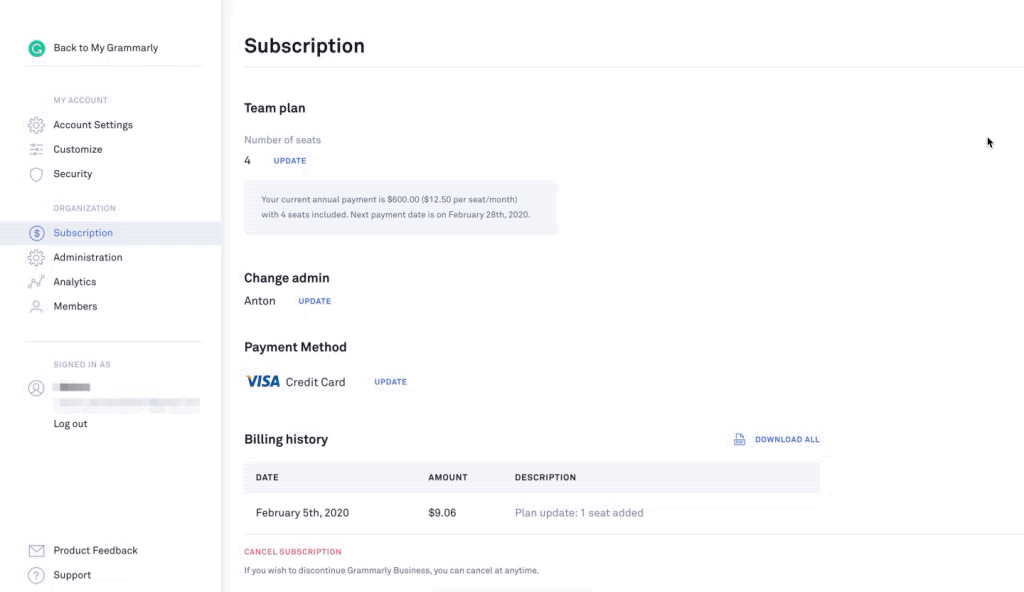Click the Subscription dollar icon

[36, 233]
